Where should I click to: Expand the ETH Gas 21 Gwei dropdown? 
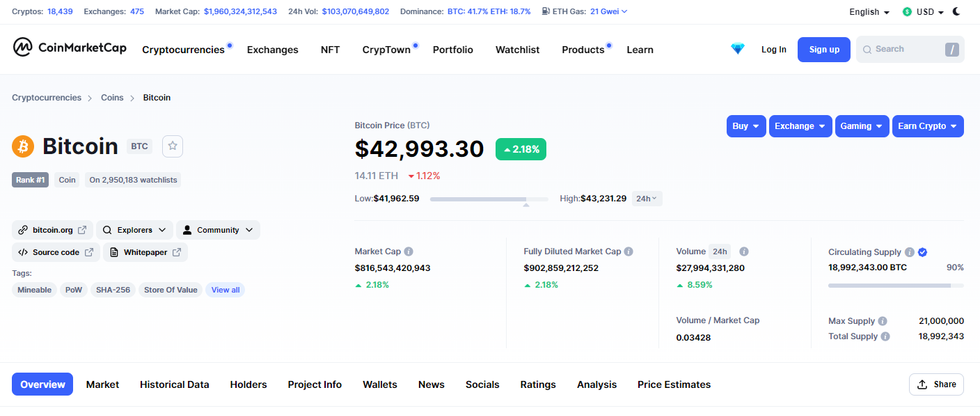click(609, 11)
